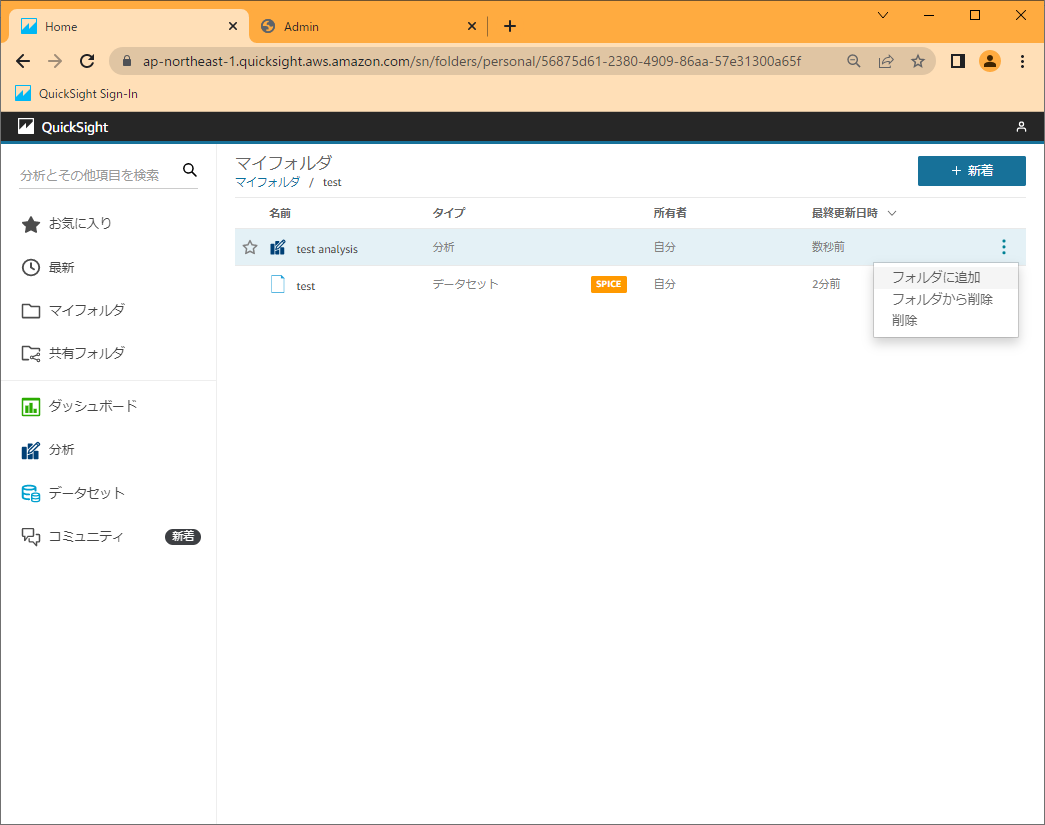Open マイフォルダ in sidebar

point(73,311)
